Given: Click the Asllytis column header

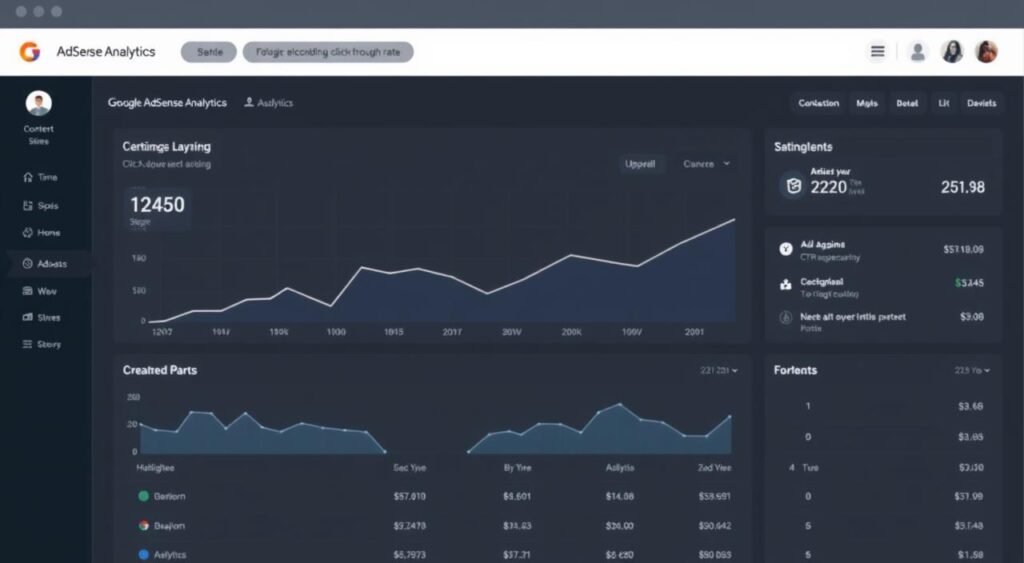Looking at the screenshot, I should pyautogui.click(x=620, y=468).
